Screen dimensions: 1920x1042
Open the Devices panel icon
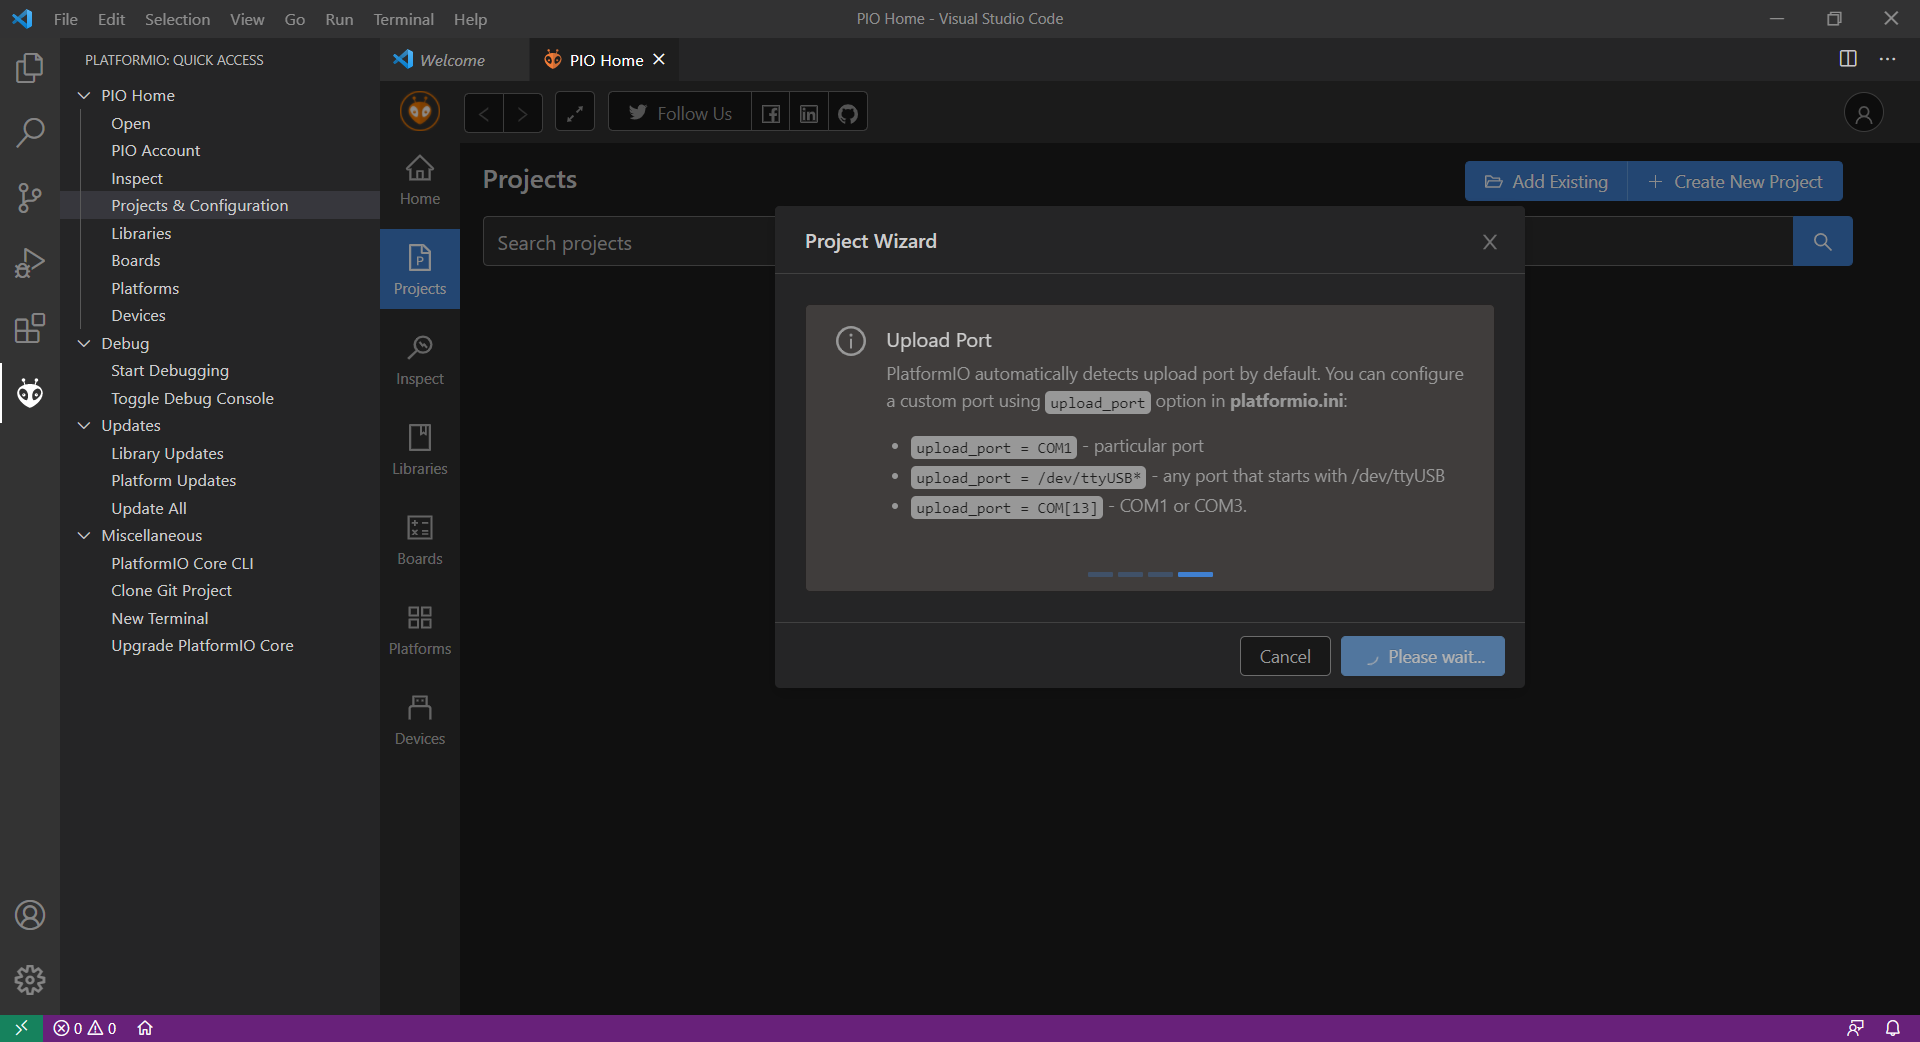point(419,718)
